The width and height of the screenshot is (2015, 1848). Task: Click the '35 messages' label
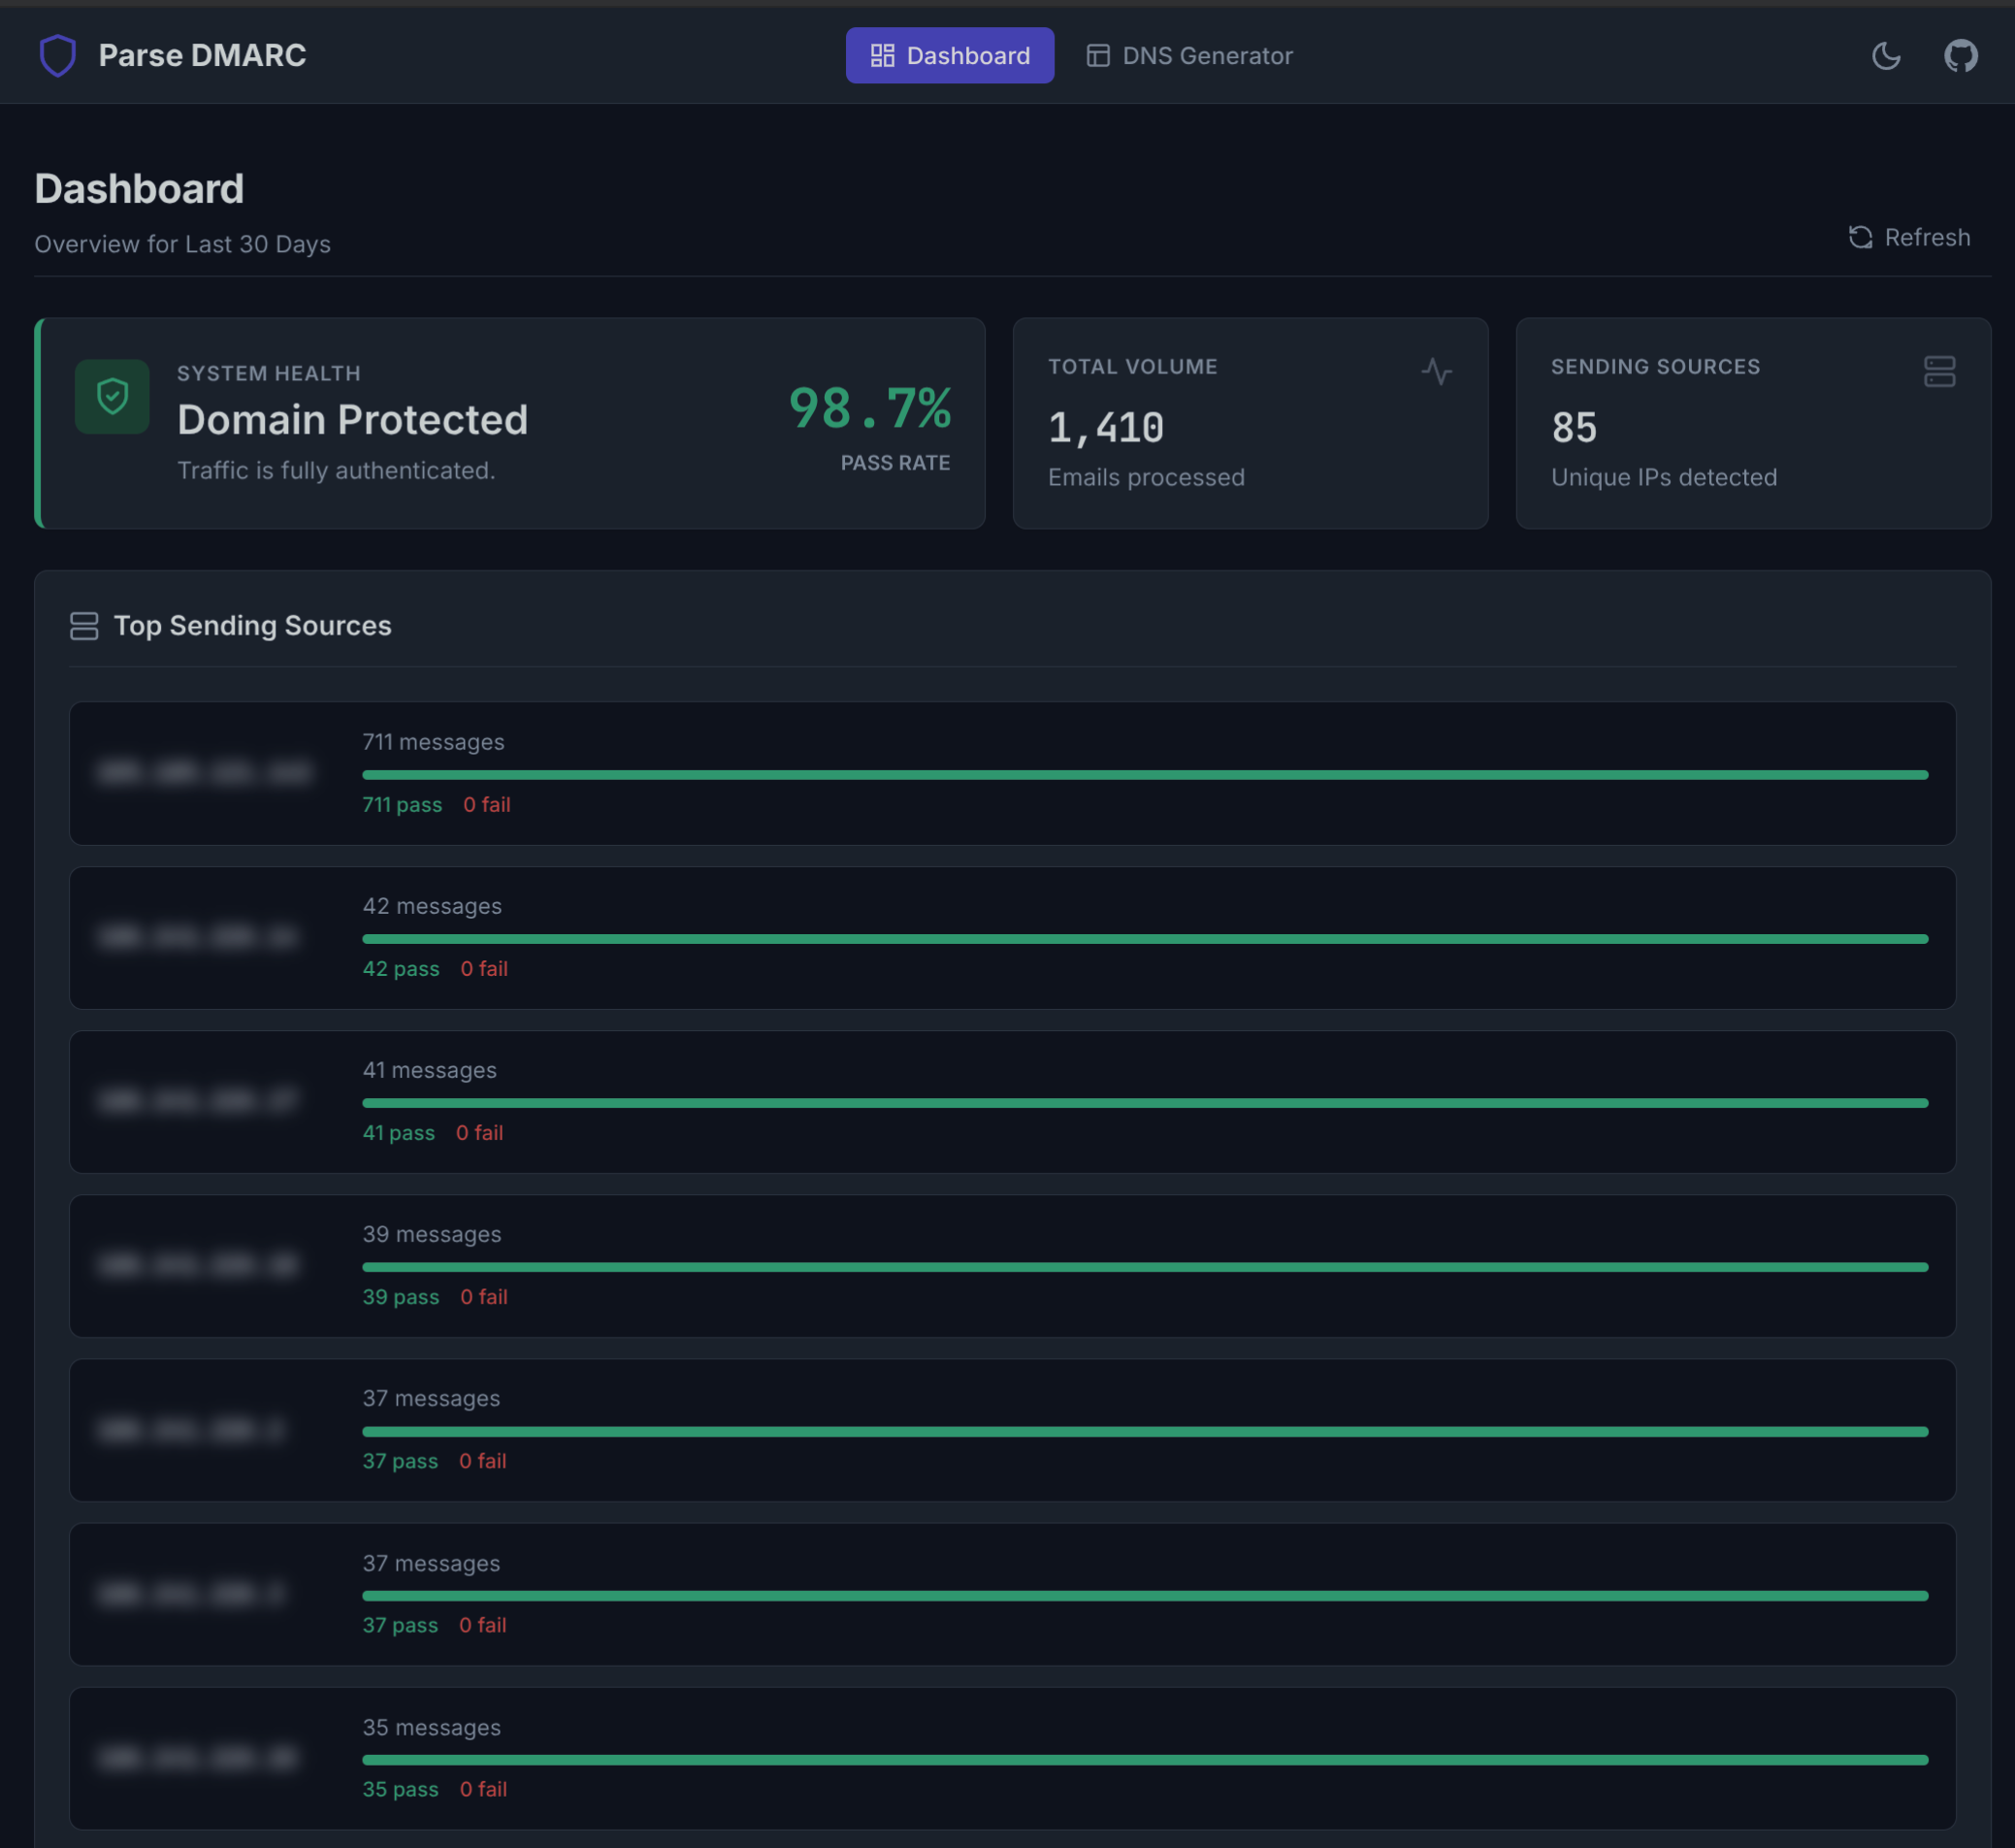[431, 1727]
